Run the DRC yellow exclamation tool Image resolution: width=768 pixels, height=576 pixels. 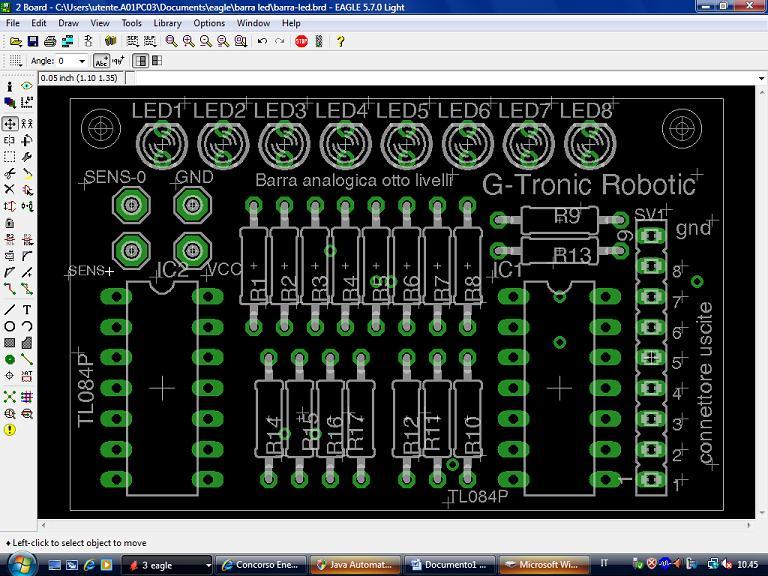click(x=10, y=429)
